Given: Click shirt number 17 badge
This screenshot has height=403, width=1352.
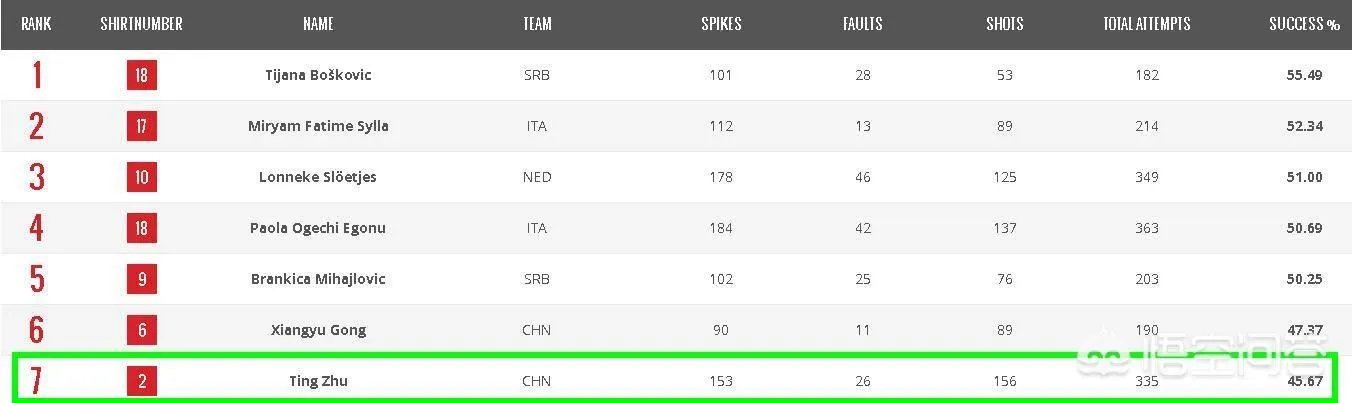Looking at the screenshot, I should click(142, 126).
